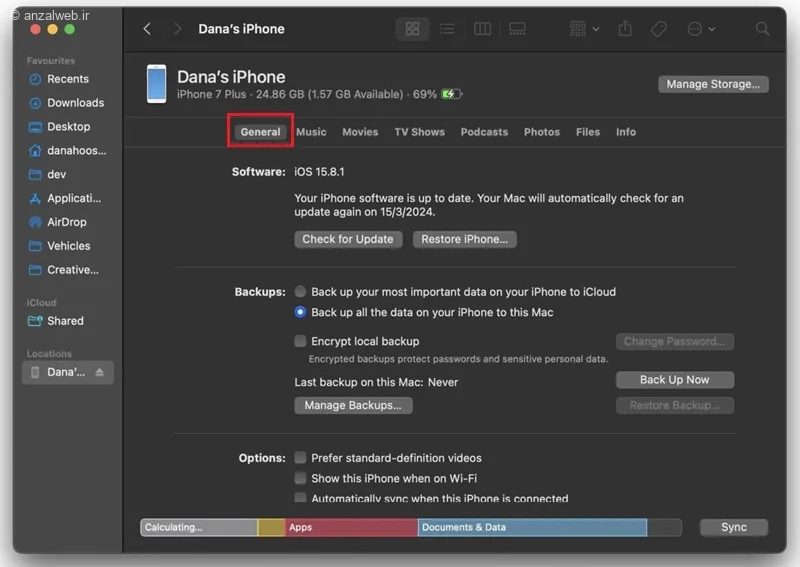The width and height of the screenshot is (800, 567).
Task: Click the Share toolbar icon
Action: (625, 29)
